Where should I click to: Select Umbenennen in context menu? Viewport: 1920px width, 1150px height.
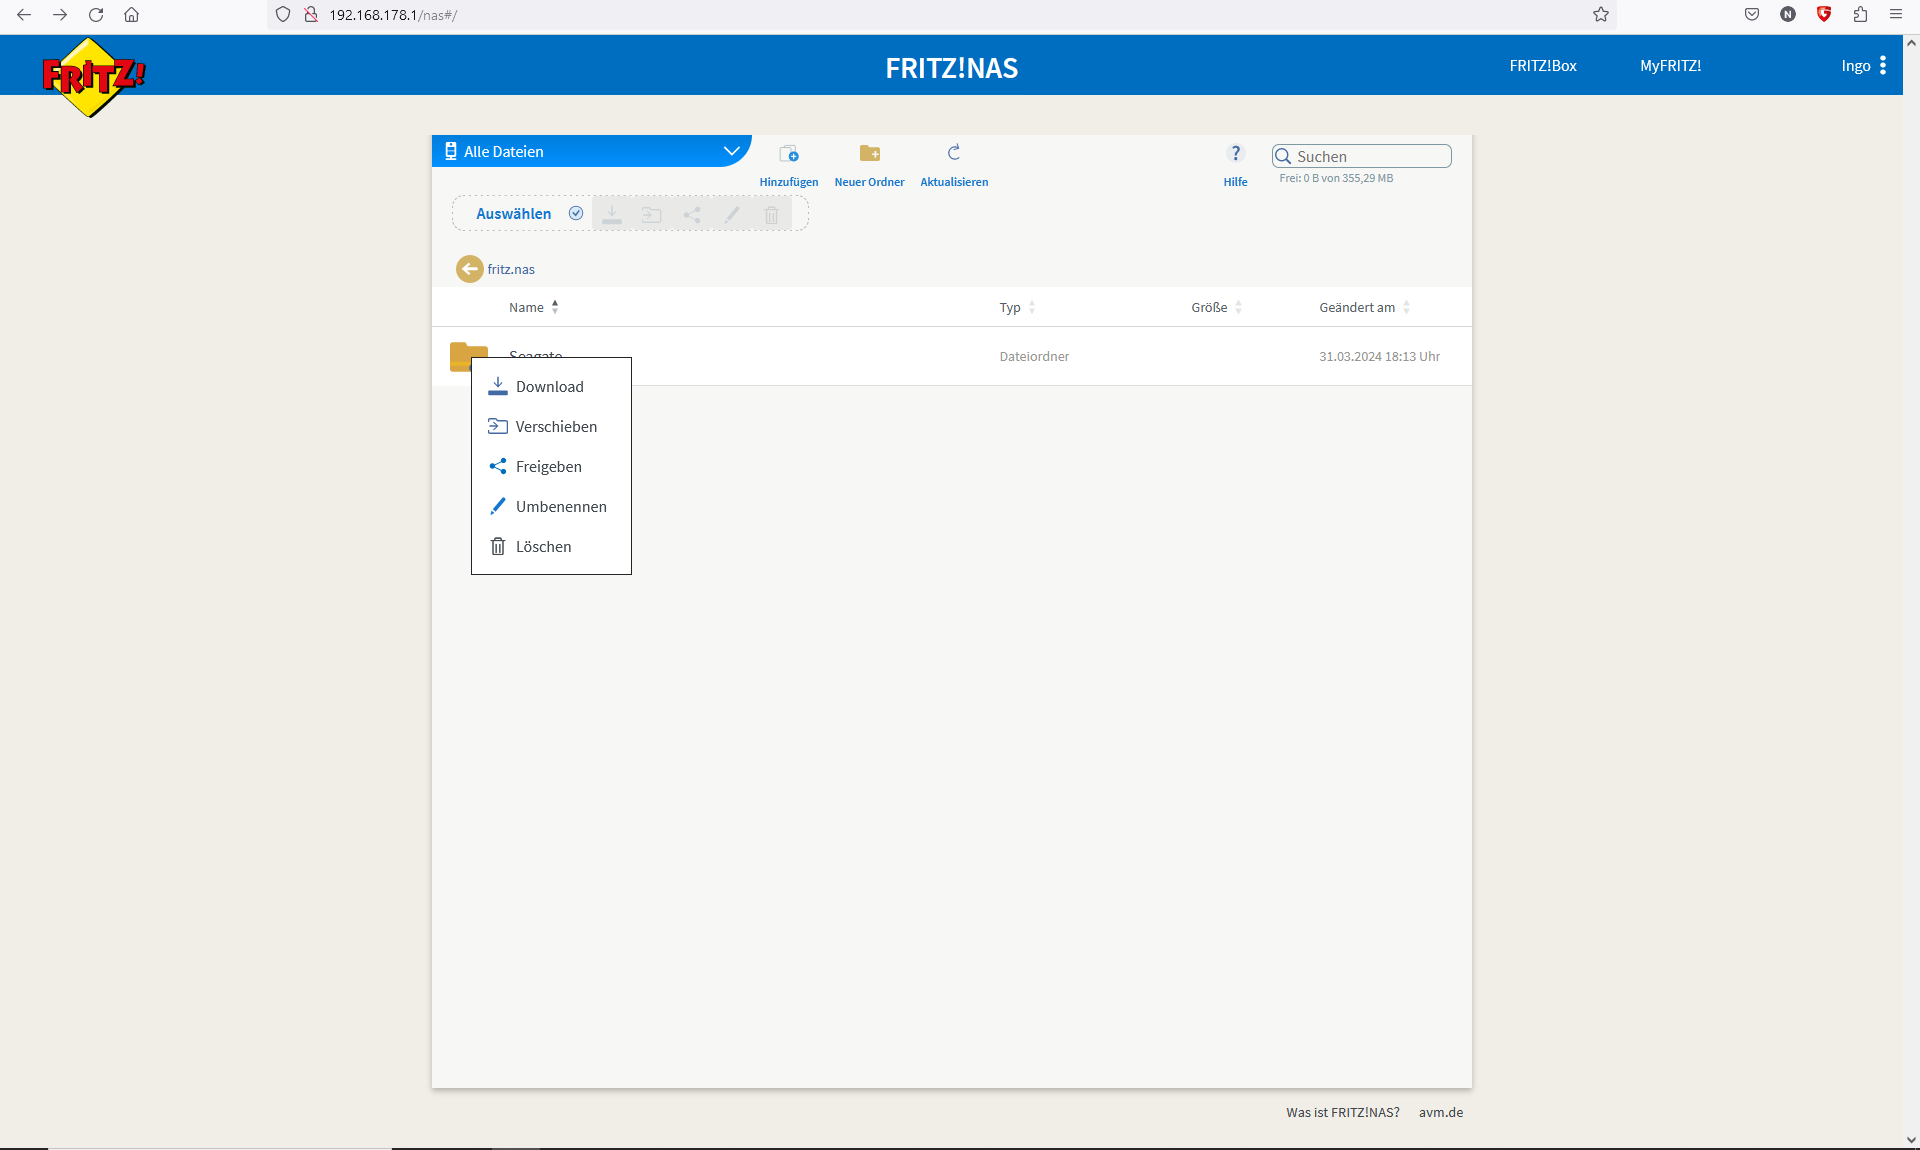[560, 507]
